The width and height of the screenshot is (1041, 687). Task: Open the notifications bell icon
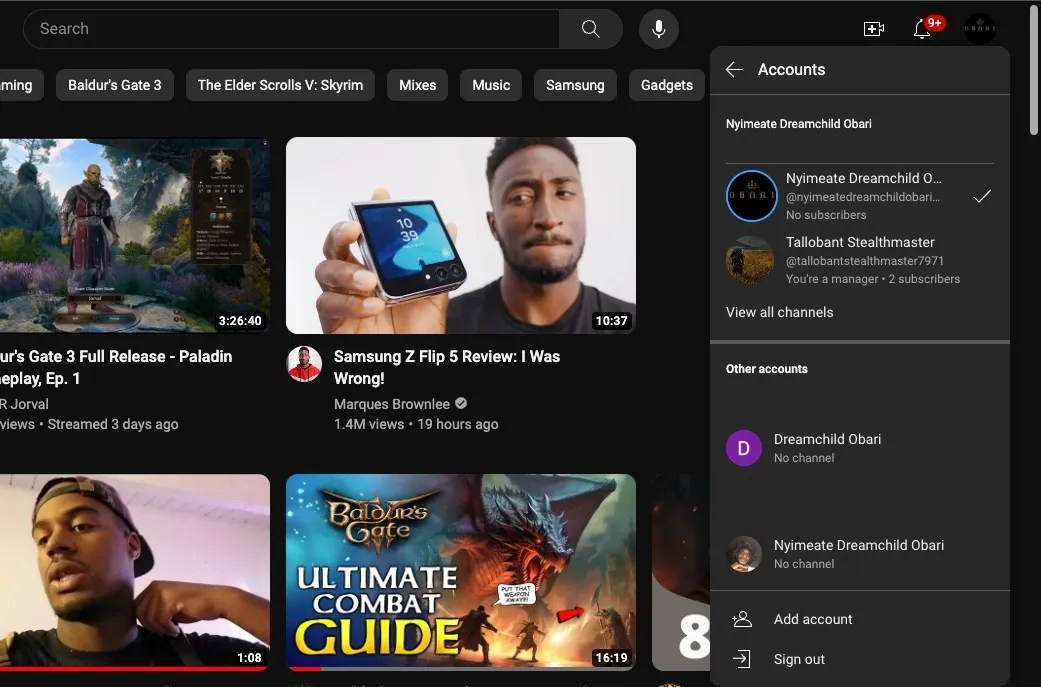click(921, 30)
